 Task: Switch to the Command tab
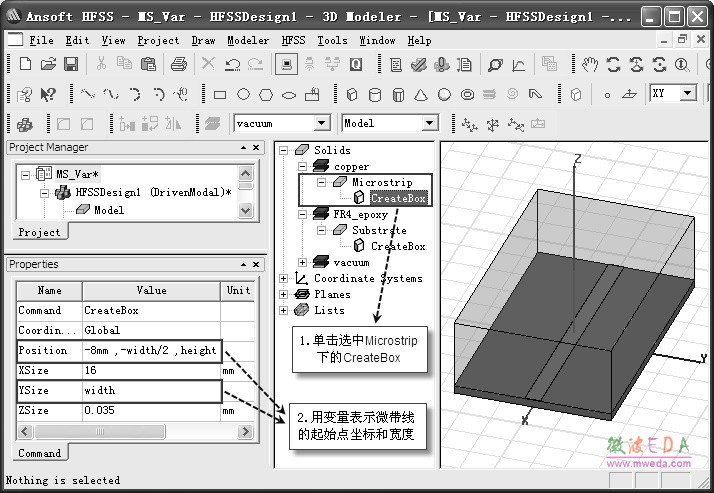point(40,453)
